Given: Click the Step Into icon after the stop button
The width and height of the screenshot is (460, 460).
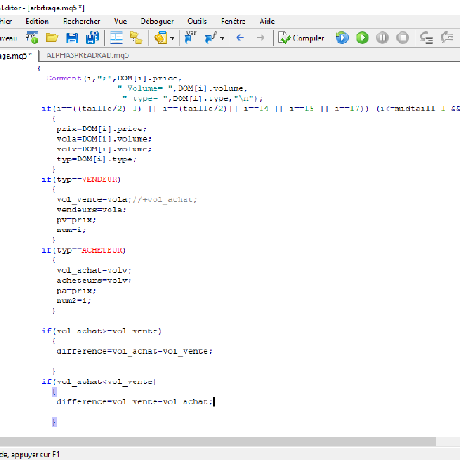Looking at the screenshot, I should tap(426, 38).
